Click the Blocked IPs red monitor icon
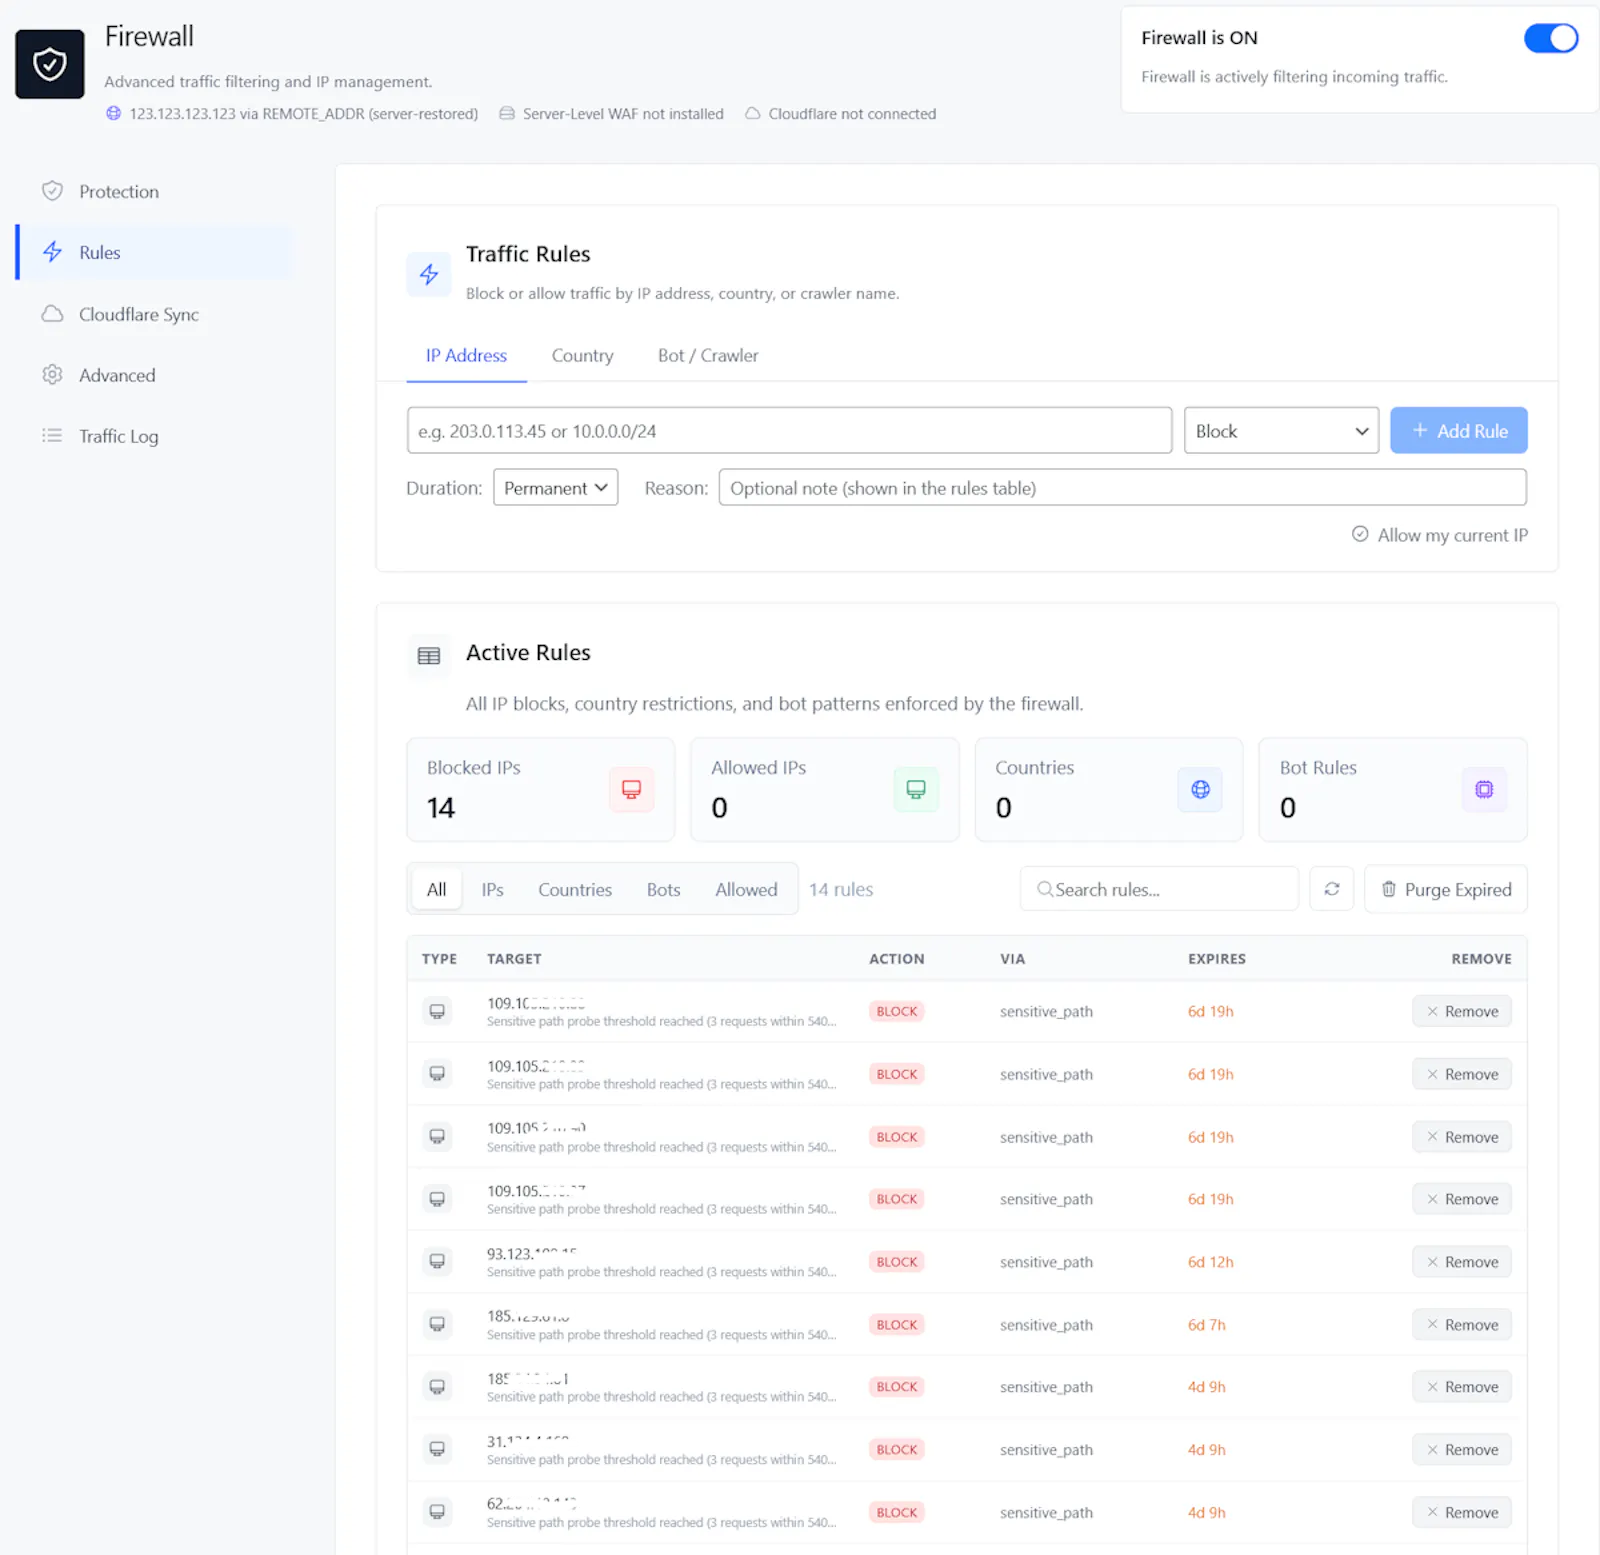 point(631,789)
